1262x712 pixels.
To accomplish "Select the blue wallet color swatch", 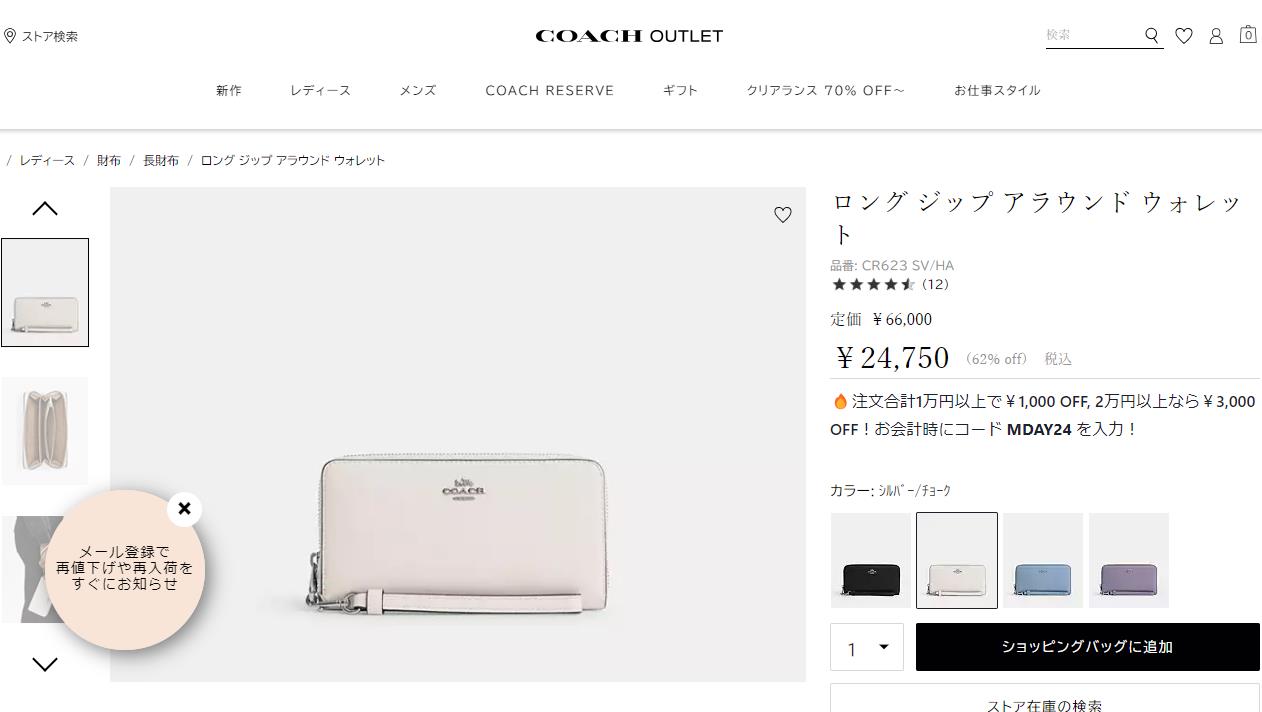I will 1043,560.
